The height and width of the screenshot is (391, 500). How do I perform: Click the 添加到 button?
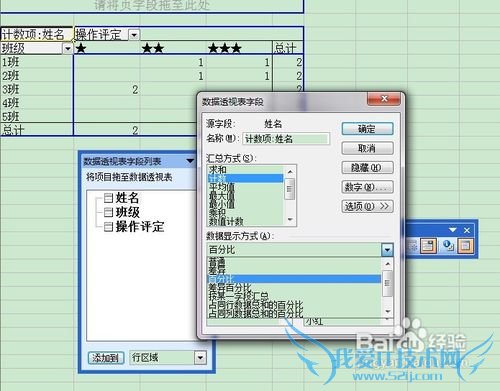coord(106,358)
